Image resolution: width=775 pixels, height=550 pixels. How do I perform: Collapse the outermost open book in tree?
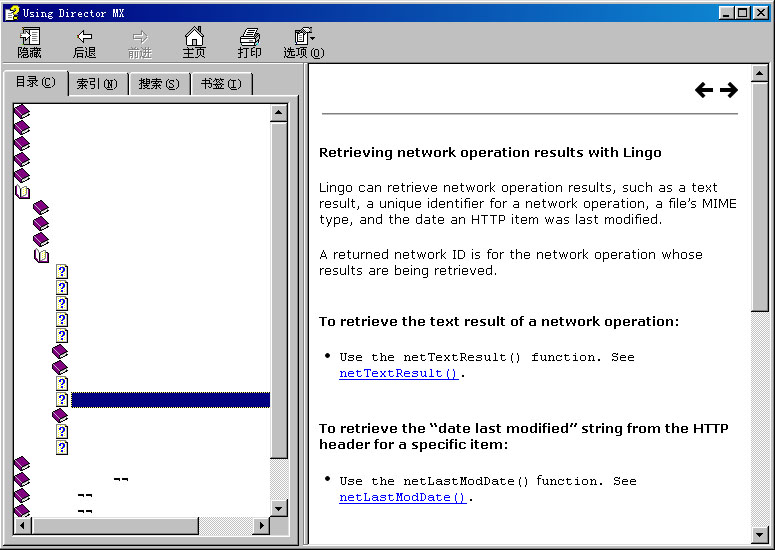[x=22, y=191]
